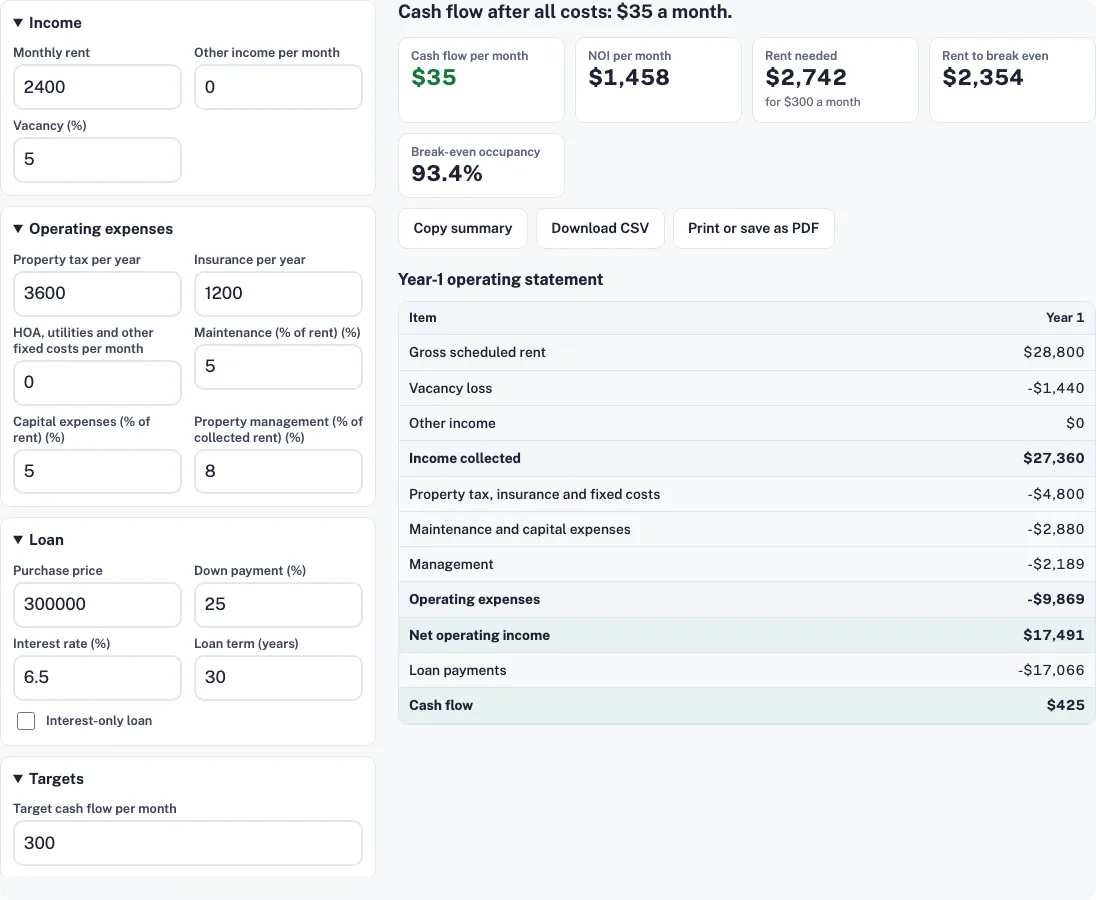This screenshot has width=1096, height=900.
Task: Click the Other income row in statement
Action: (x=747, y=423)
